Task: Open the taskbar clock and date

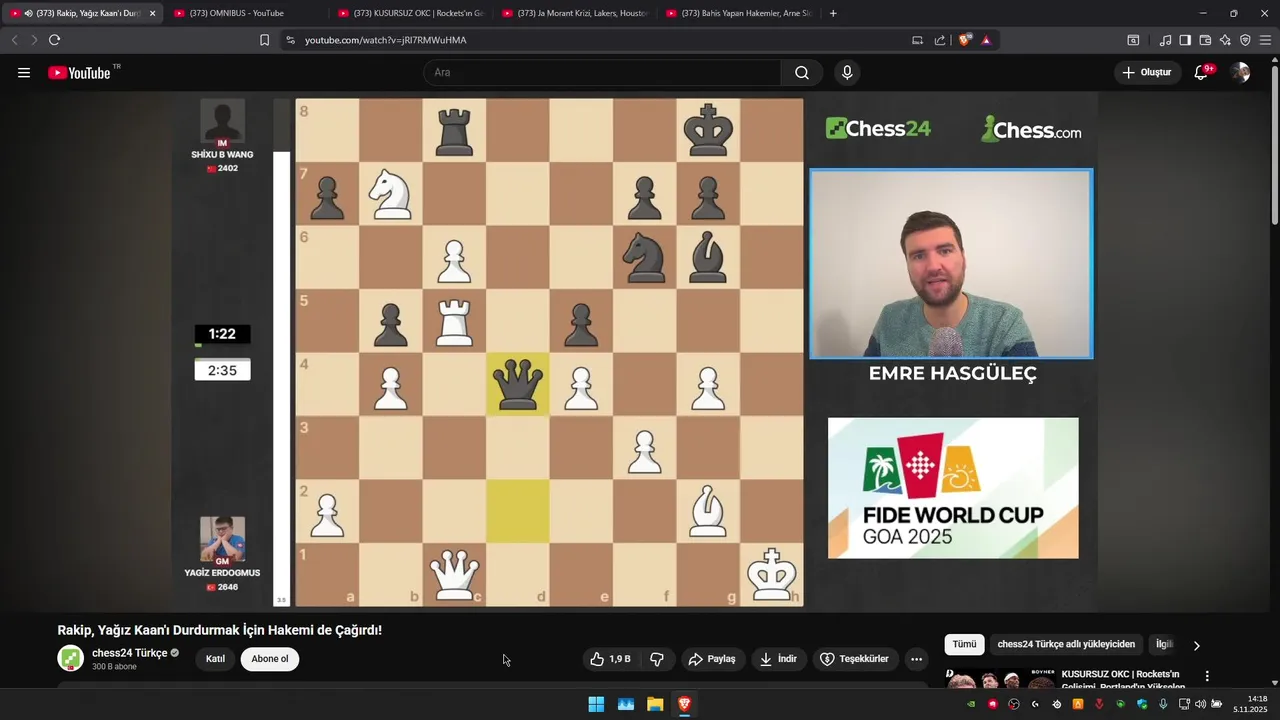Action: [1250, 704]
